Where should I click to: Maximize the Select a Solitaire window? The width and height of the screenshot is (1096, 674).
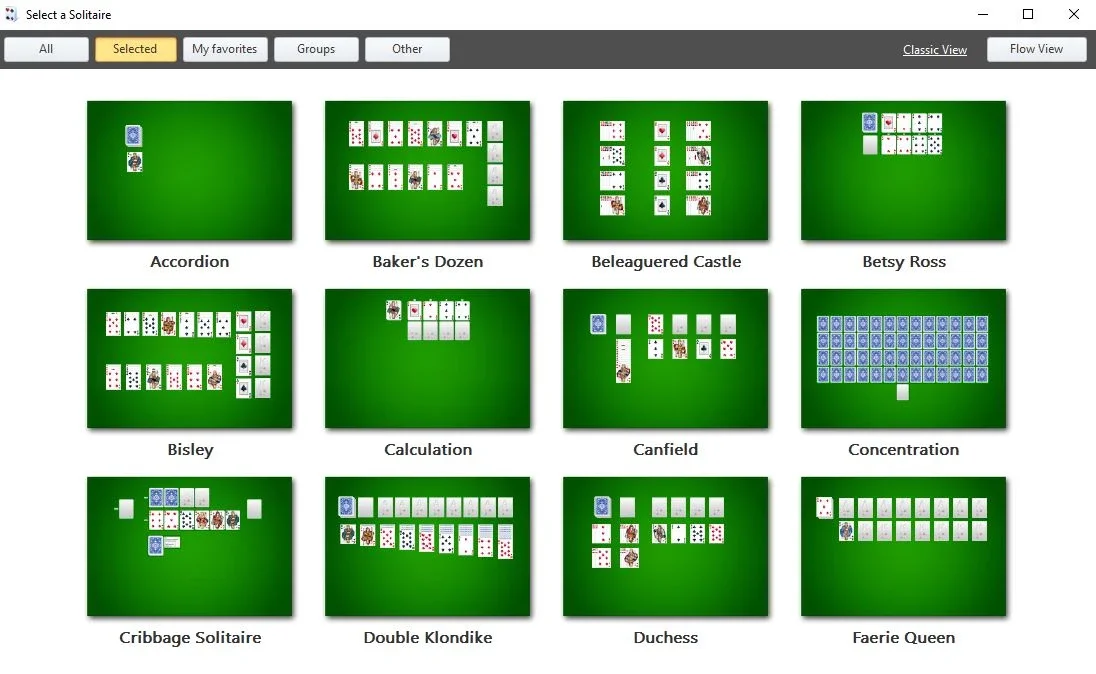tap(1028, 14)
